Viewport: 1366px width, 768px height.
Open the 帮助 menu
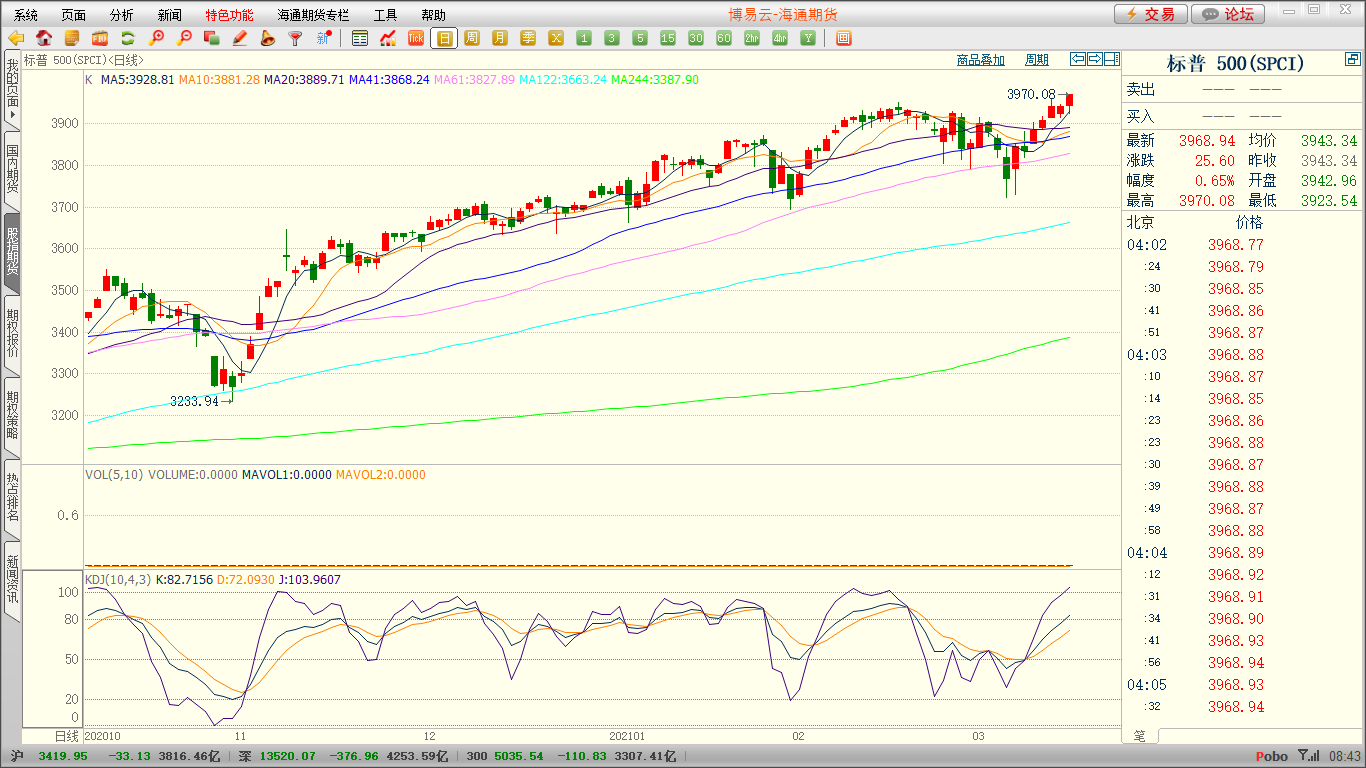433,15
